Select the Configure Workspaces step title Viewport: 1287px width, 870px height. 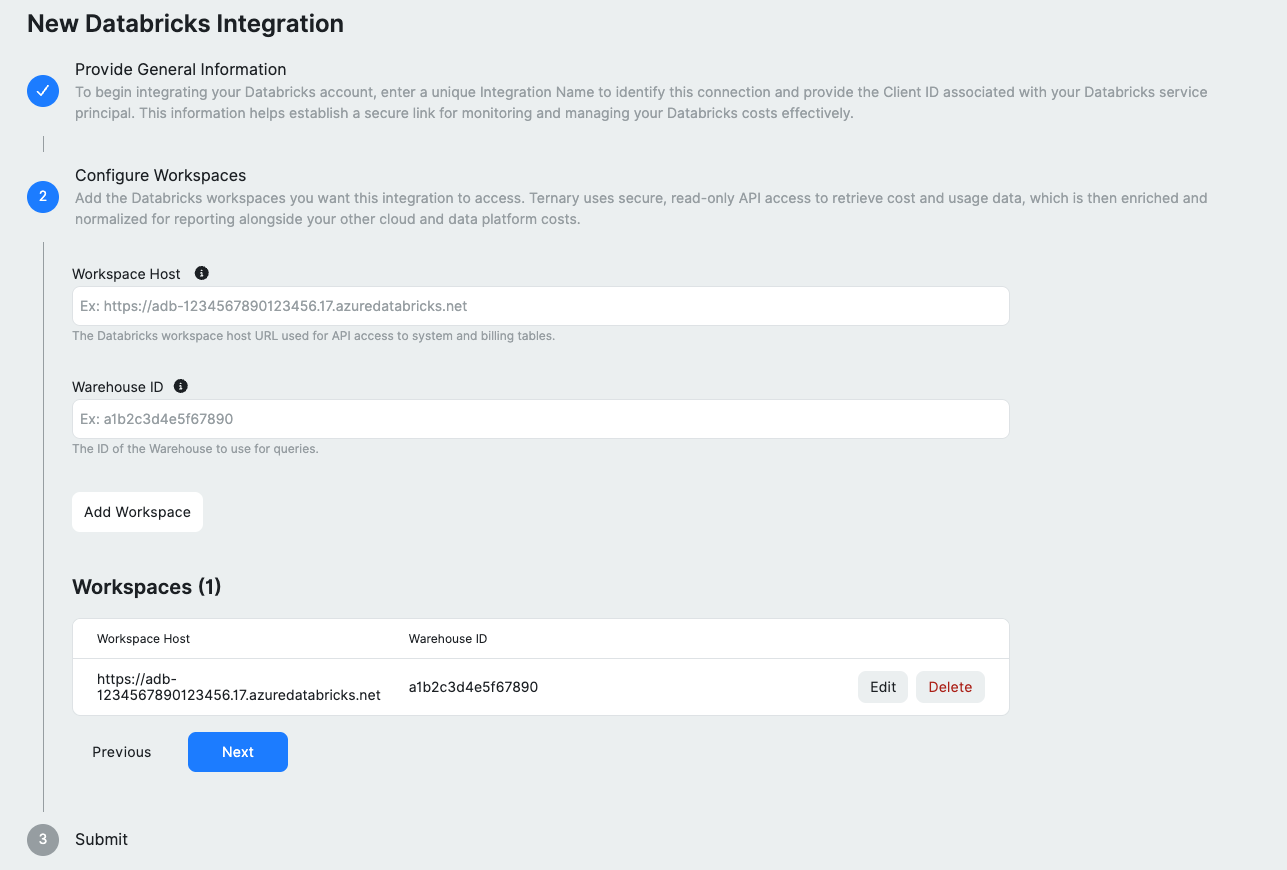(160, 175)
